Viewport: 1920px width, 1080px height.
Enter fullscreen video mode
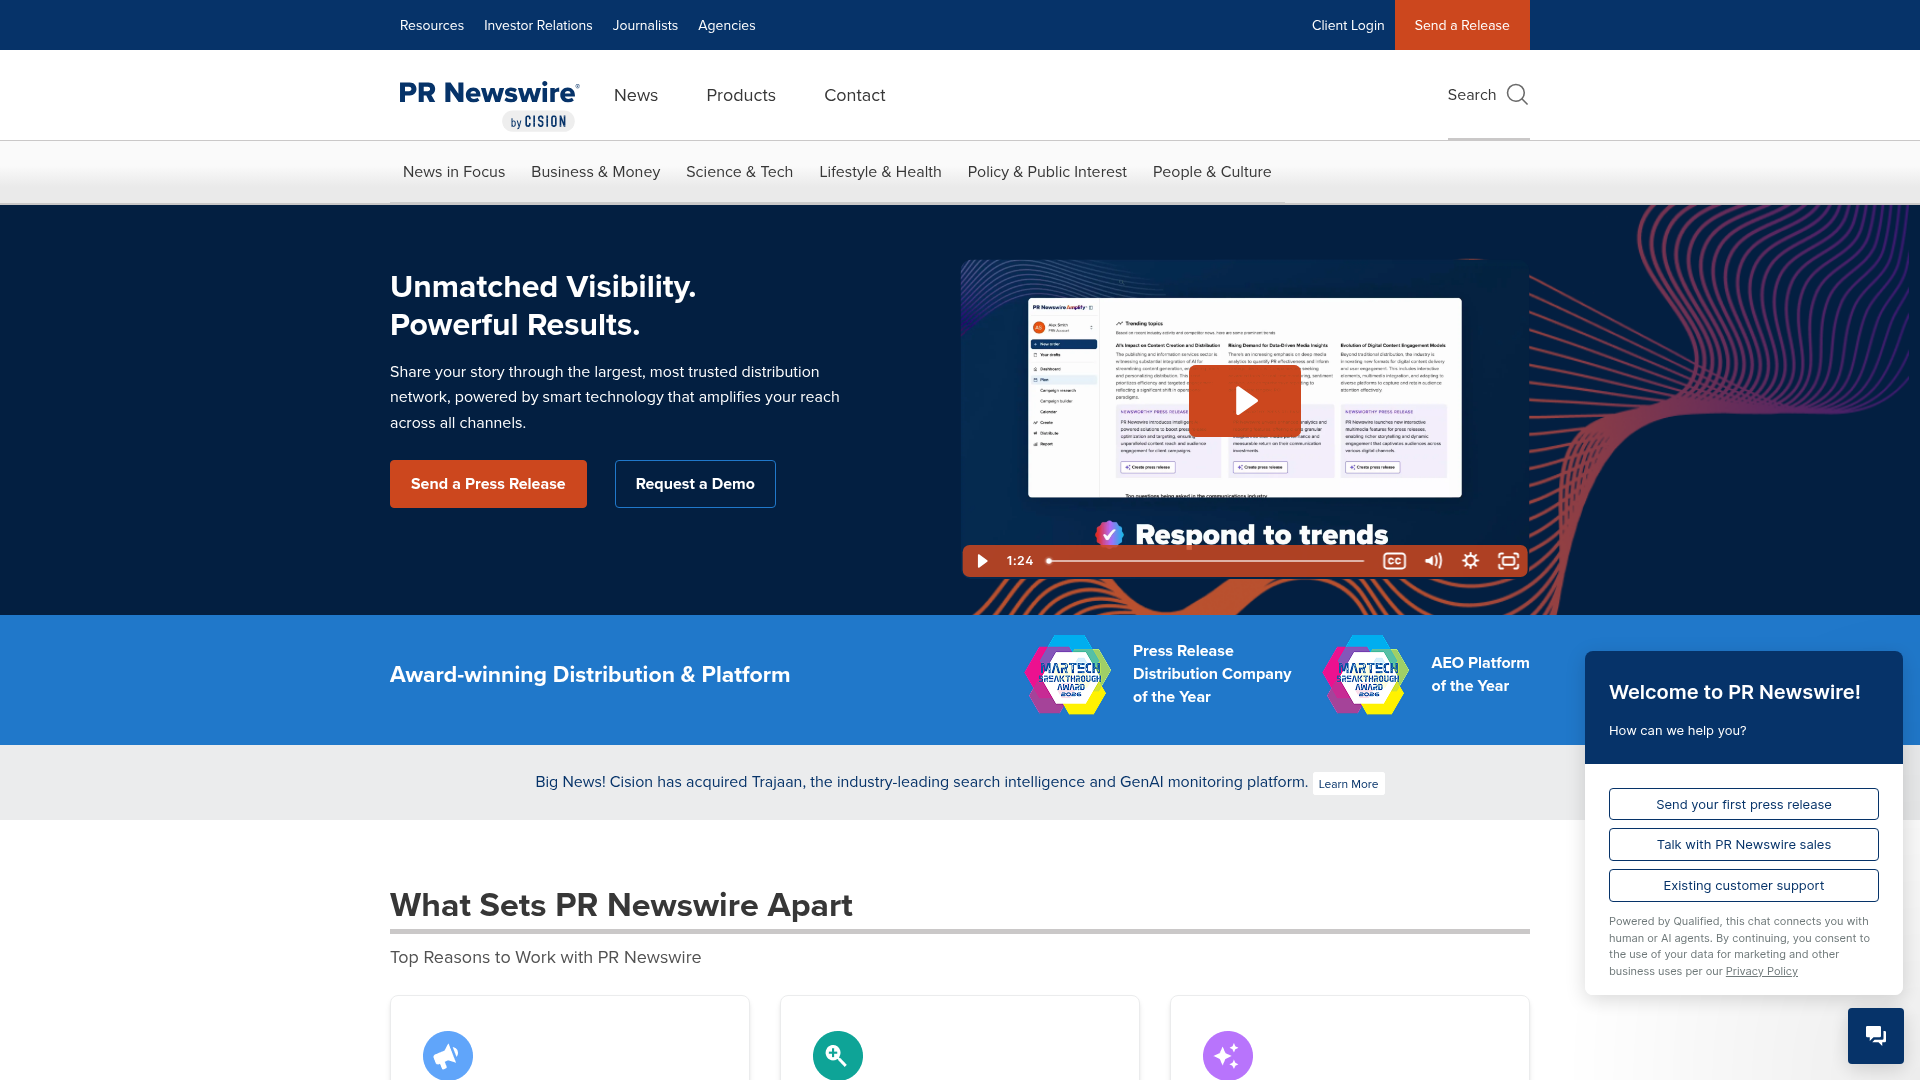coord(1508,561)
